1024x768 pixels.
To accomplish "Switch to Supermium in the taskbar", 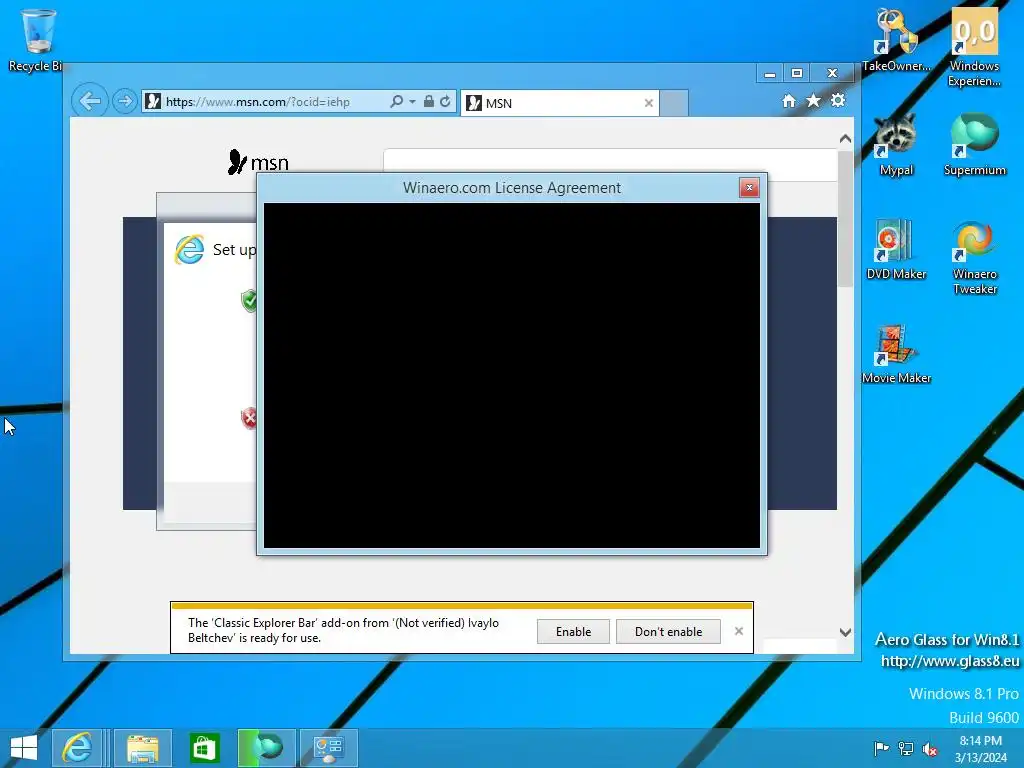I will pyautogui.click(x=266, y=748).
